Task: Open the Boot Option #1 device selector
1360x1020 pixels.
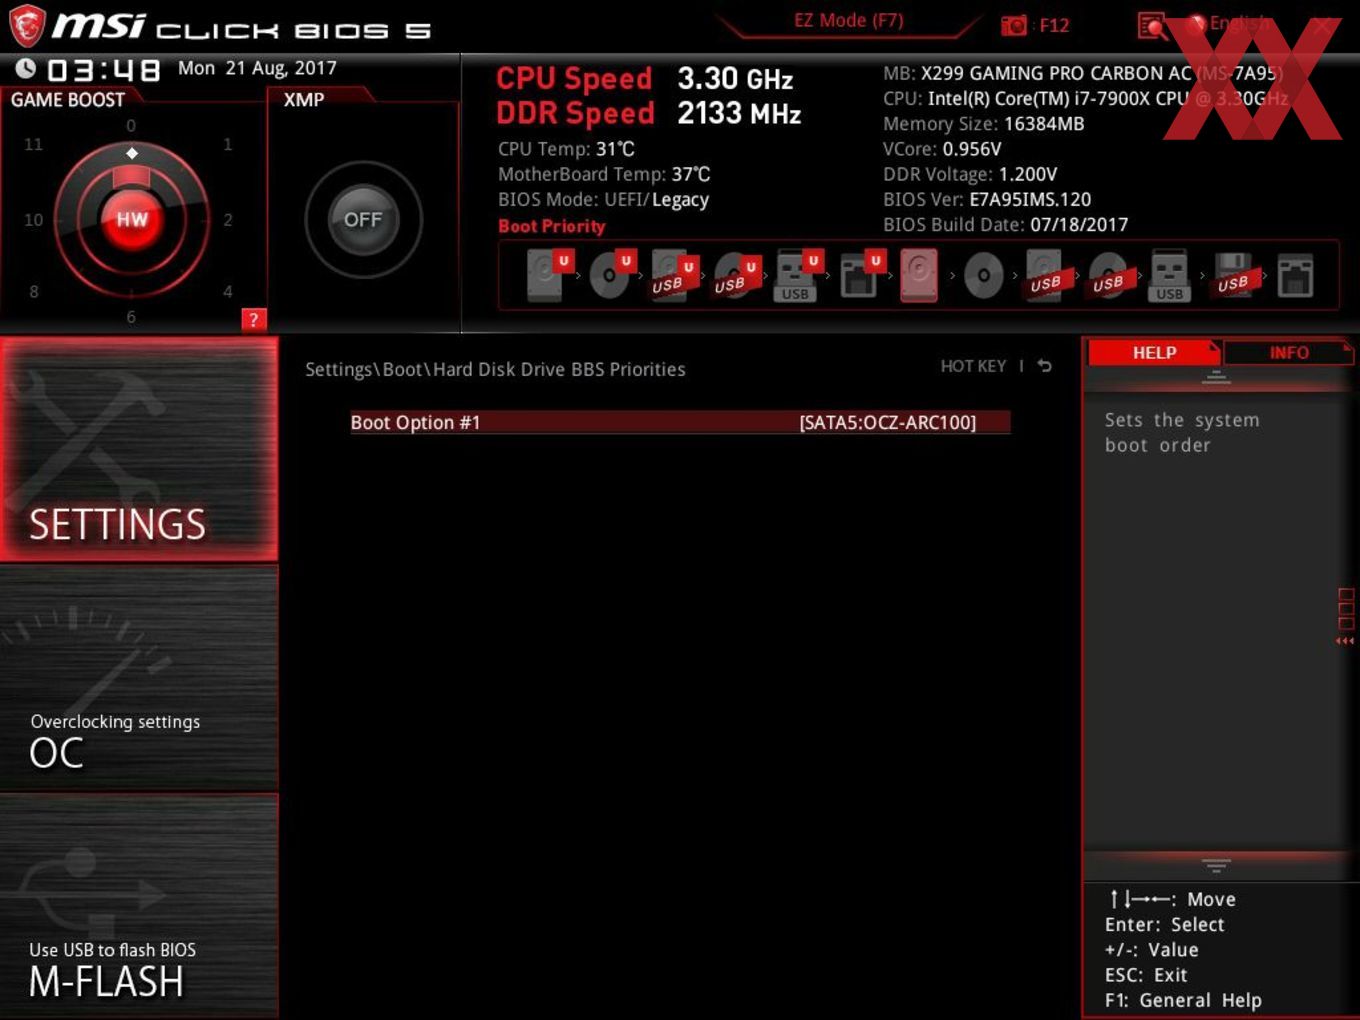Action: pyautogui.click(x=680, y=422)
